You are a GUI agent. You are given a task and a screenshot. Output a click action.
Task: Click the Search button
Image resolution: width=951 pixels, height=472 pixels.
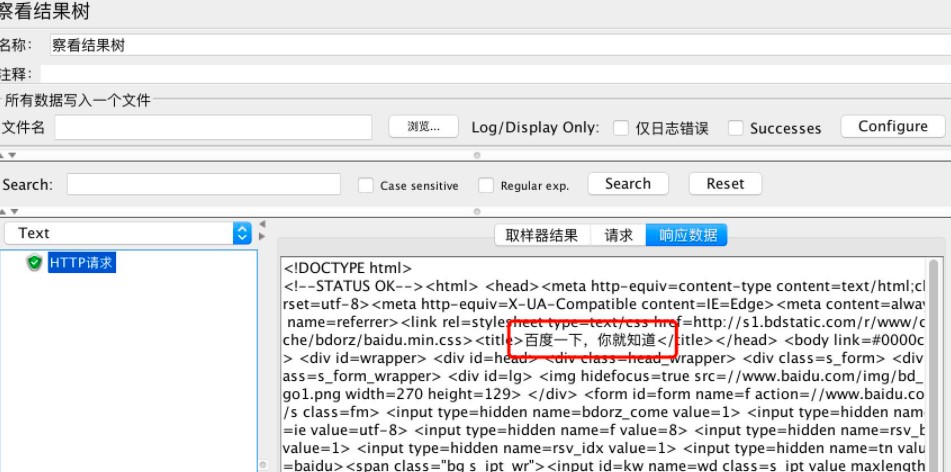click(x=628, y=184)
